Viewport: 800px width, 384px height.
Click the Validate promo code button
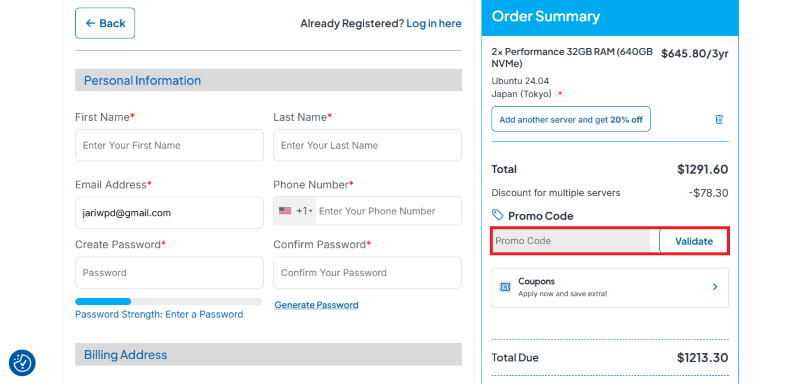pyautogui.click(x=694, y=241)
